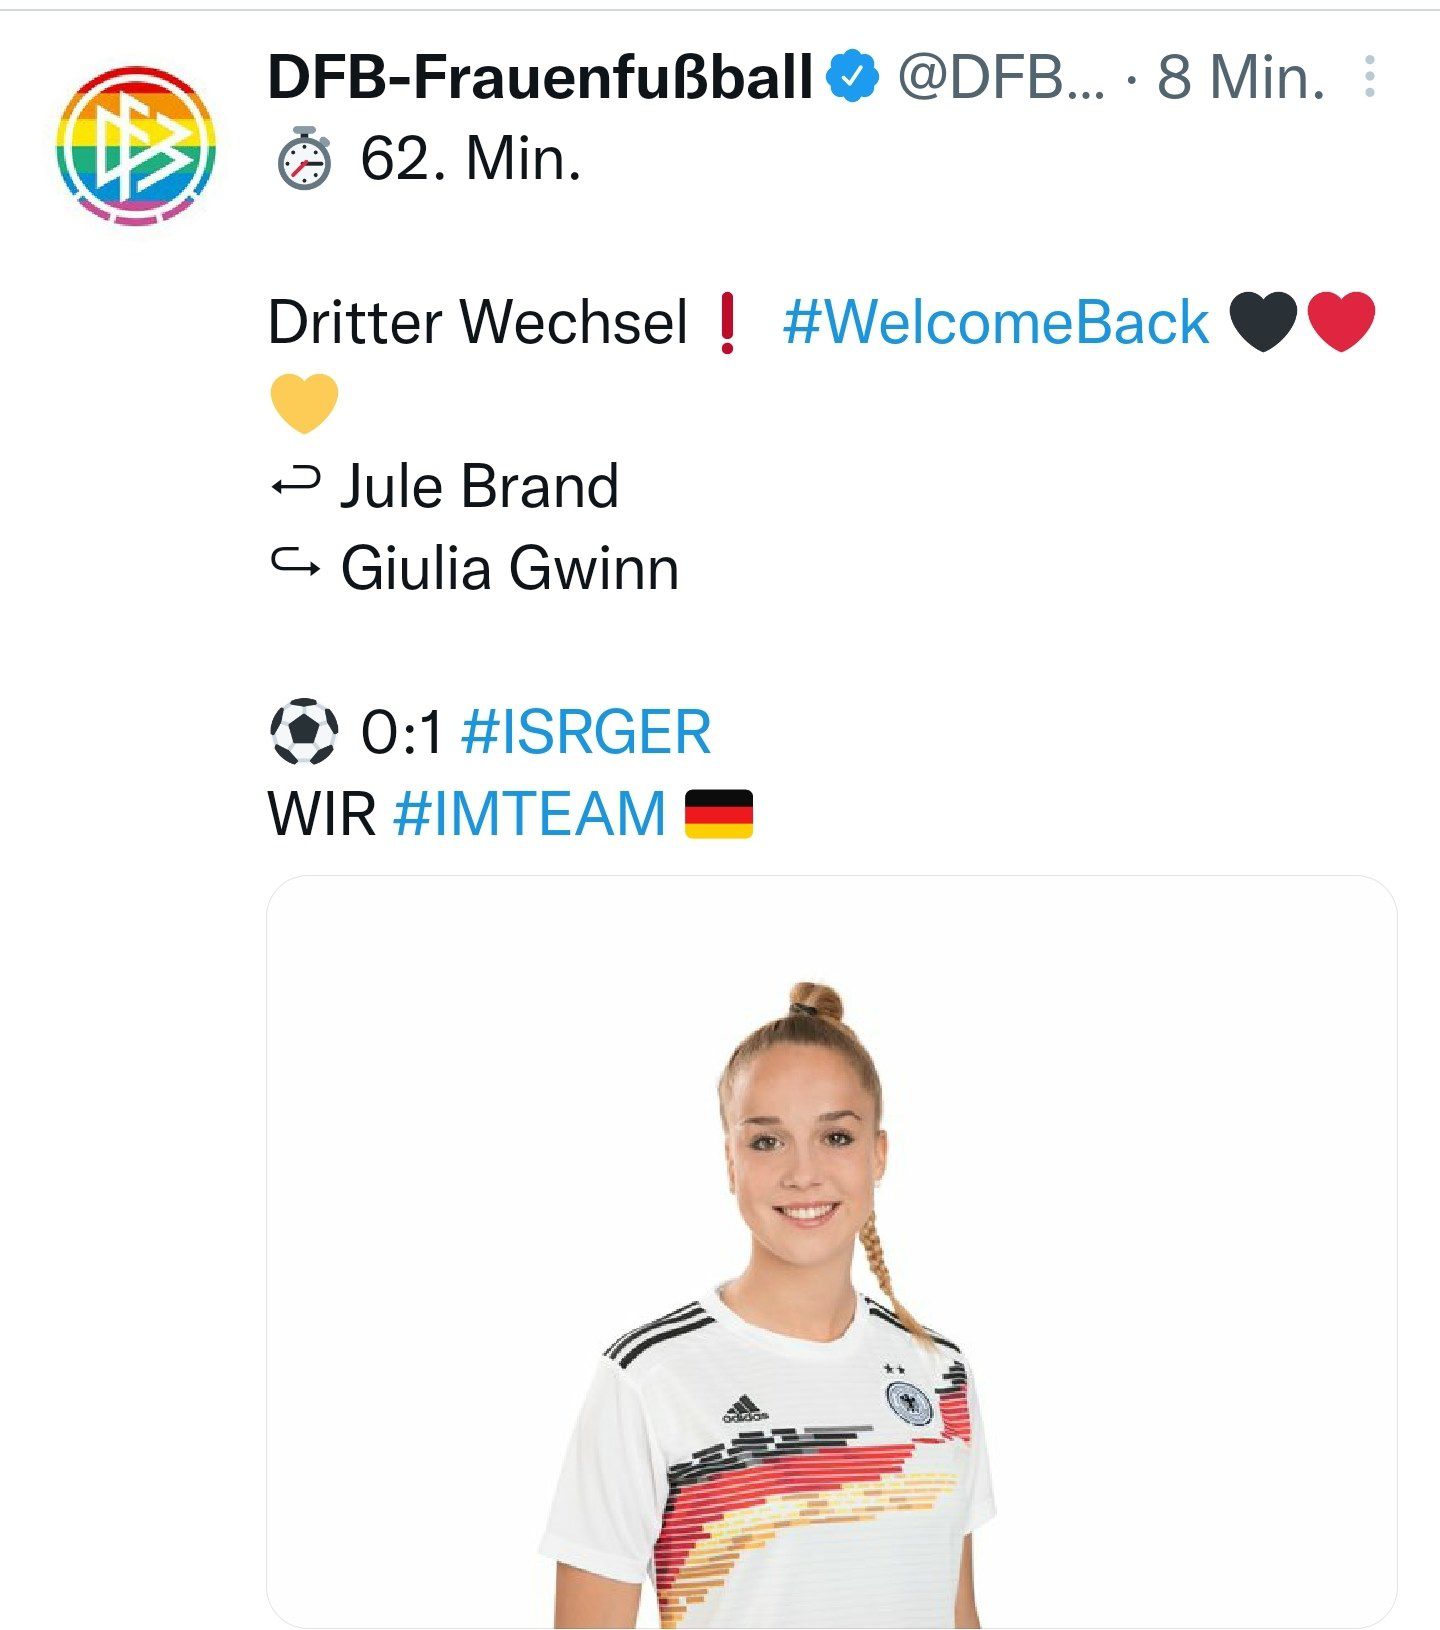Screen dimensions: 1440x1630
Task: Click the Giulia Gwinn substitution line
Action: click(x=475, y=568)
